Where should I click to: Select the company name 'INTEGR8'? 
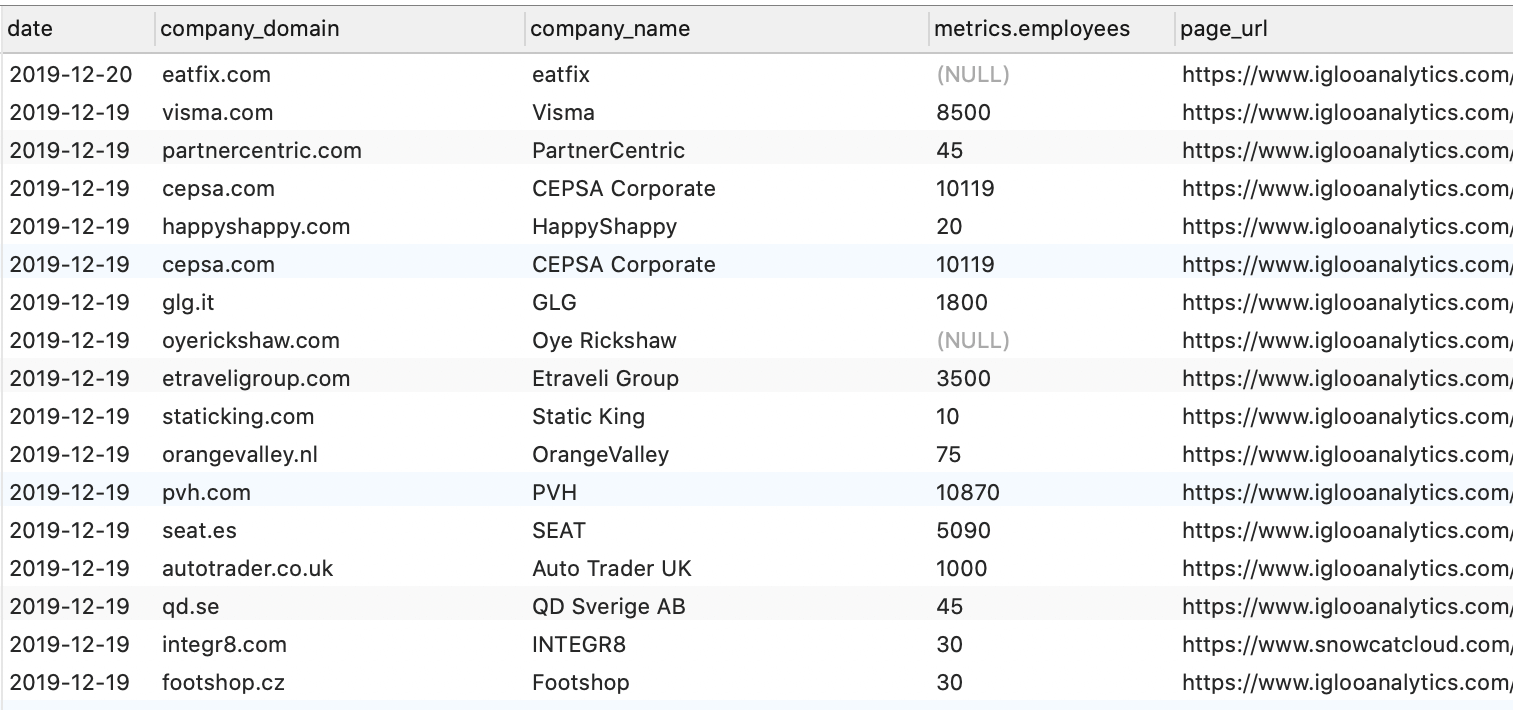click(x=579, y=645)
